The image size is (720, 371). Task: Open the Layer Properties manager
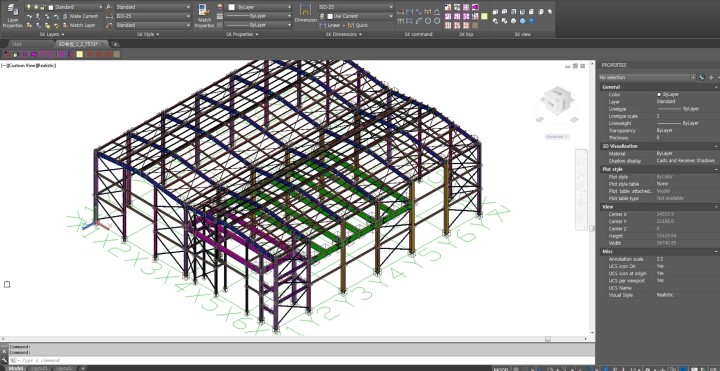click(12, 16)
